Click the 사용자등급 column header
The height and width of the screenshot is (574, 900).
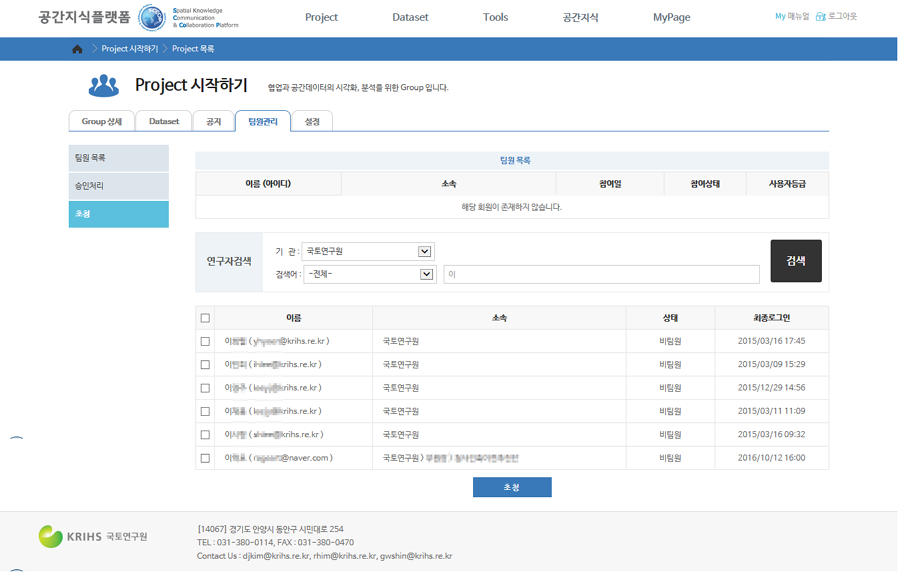click(788, 184)
